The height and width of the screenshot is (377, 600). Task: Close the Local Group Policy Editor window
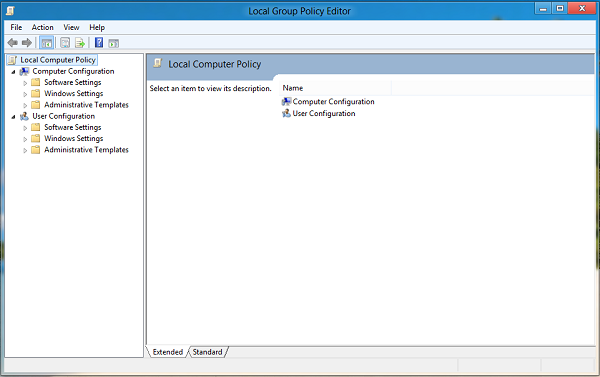(x=582, y=8)
